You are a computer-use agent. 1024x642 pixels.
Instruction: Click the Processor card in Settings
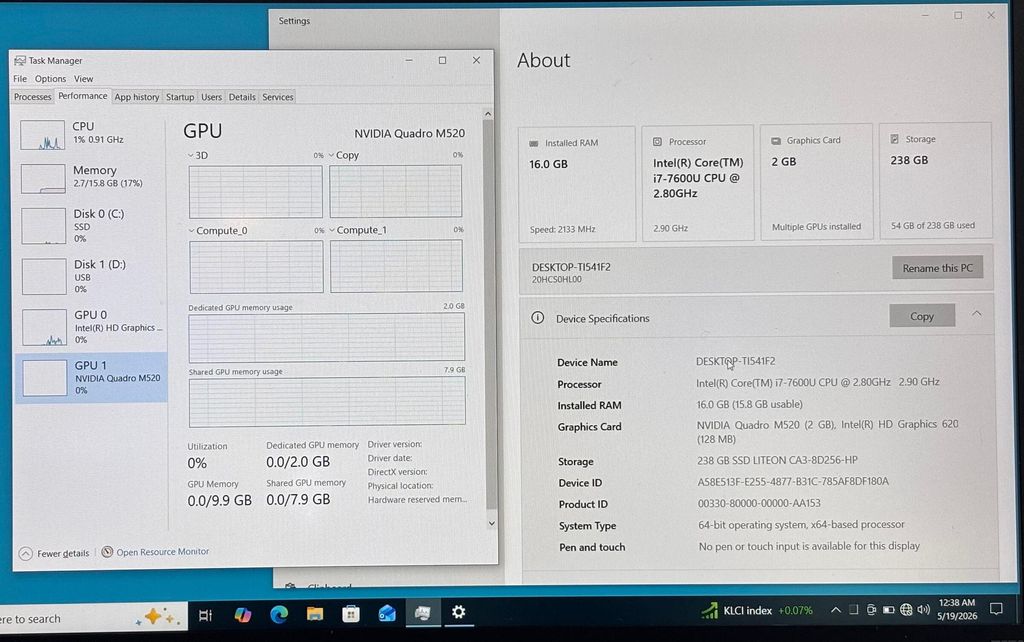point(697,183)
